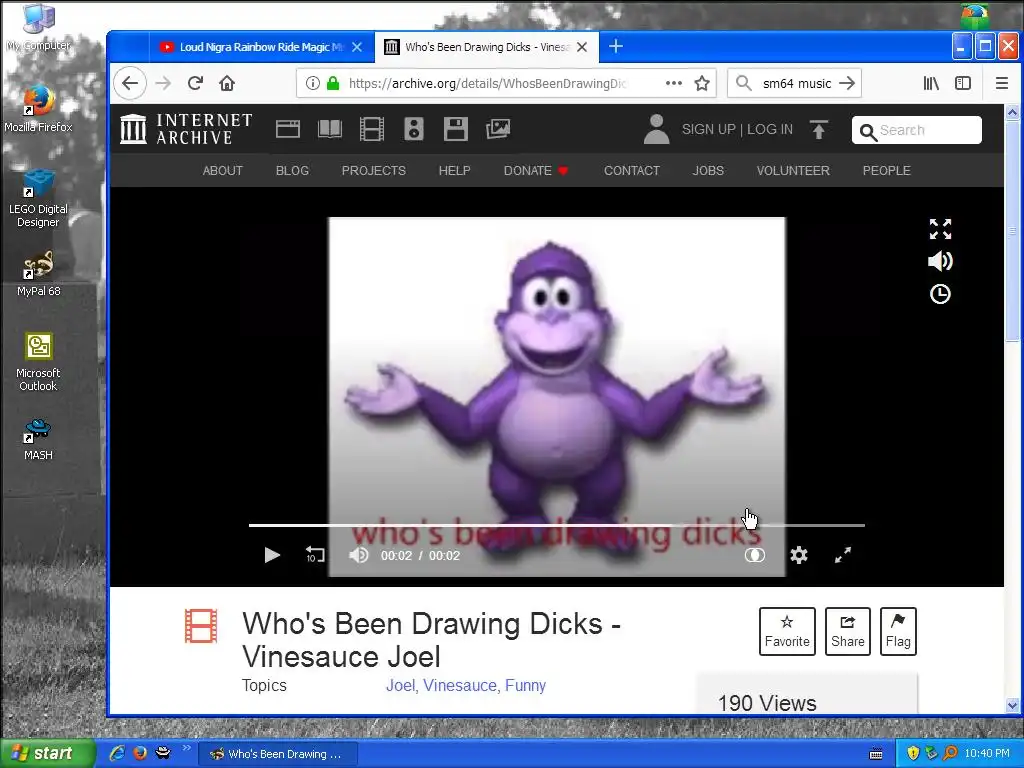Bookmark this page with star icon
The height and width of the screenshot is (768, 1024).
(x=701, y=83)
